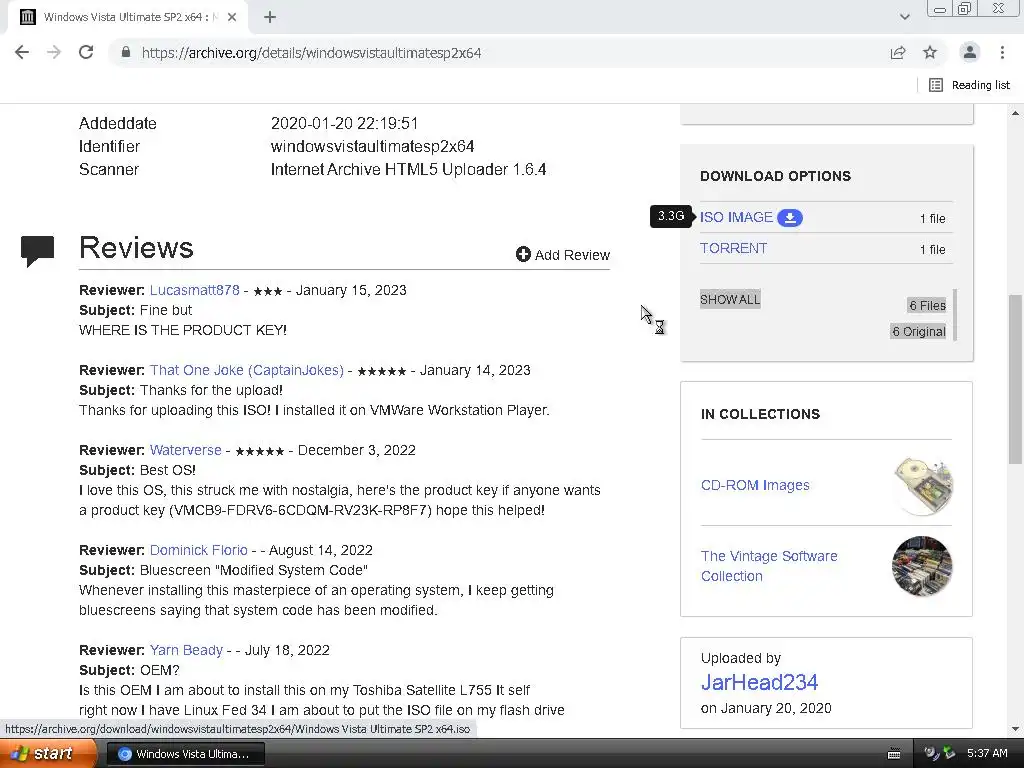Open the browser profile icon
Viewport: 1024px width, 768px height.
(x=970, y=53)
